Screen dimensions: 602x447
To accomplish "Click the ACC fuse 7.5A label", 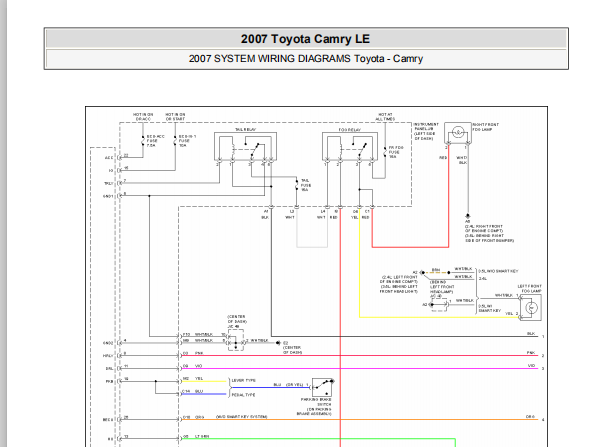I will [155, 141].
